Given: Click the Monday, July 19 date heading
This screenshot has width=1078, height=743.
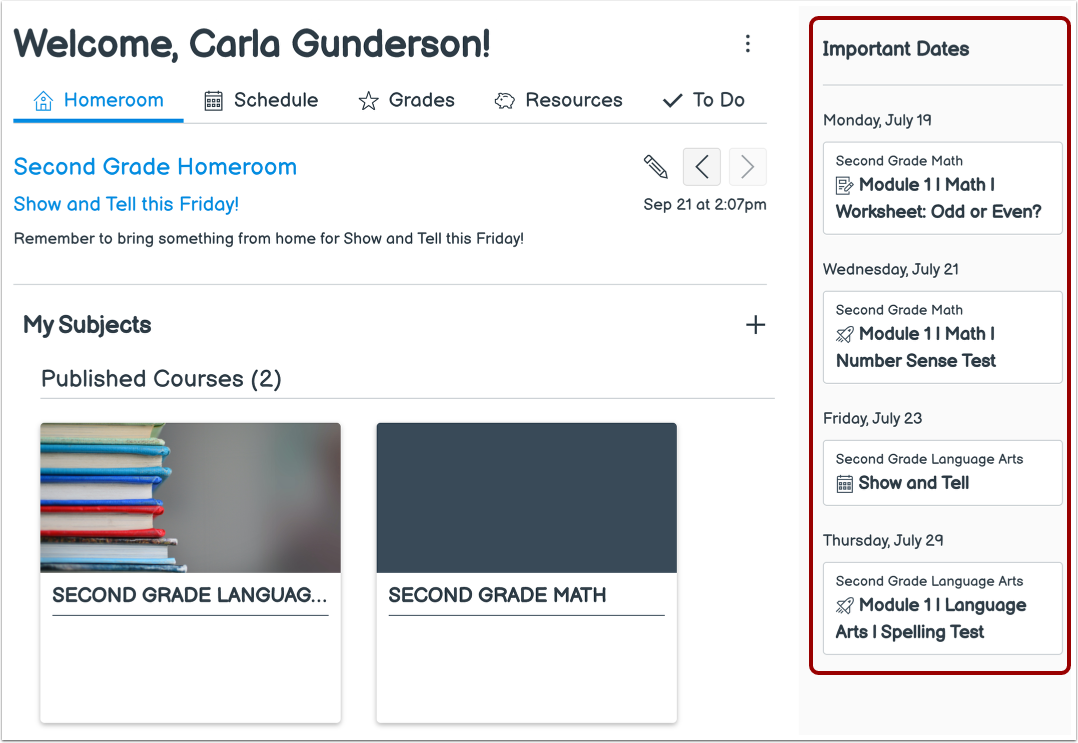Looking at the screenshot, I should (877, 120).
